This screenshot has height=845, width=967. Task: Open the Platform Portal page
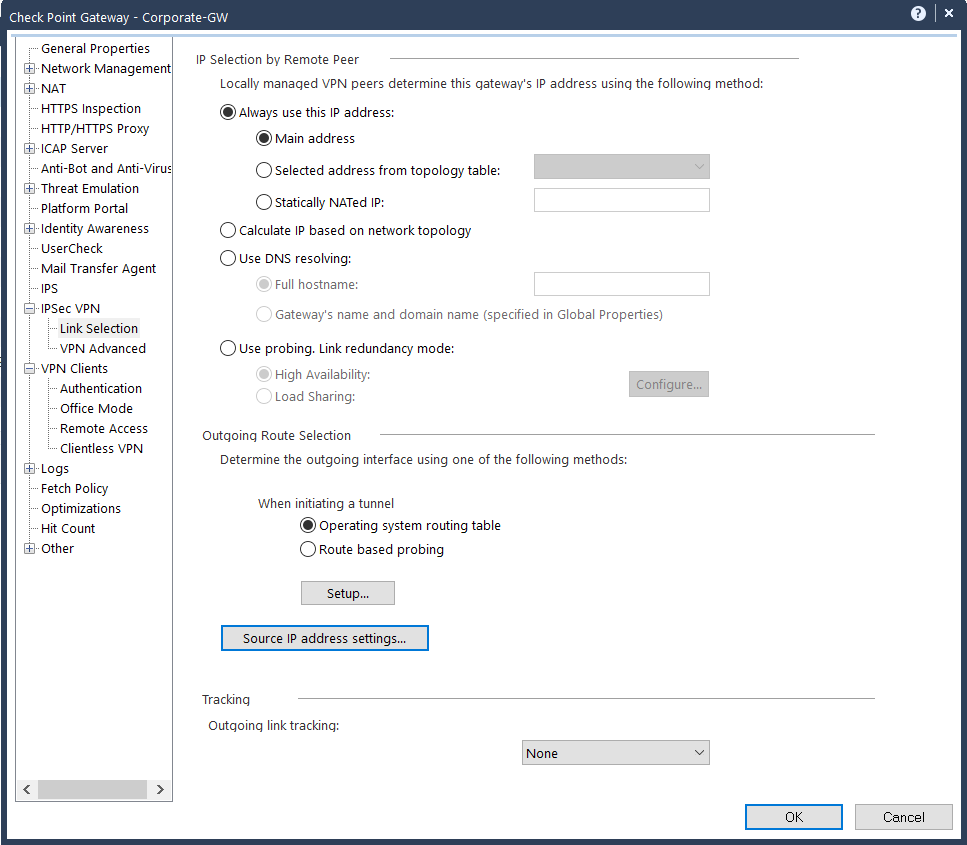coord(84,208)
